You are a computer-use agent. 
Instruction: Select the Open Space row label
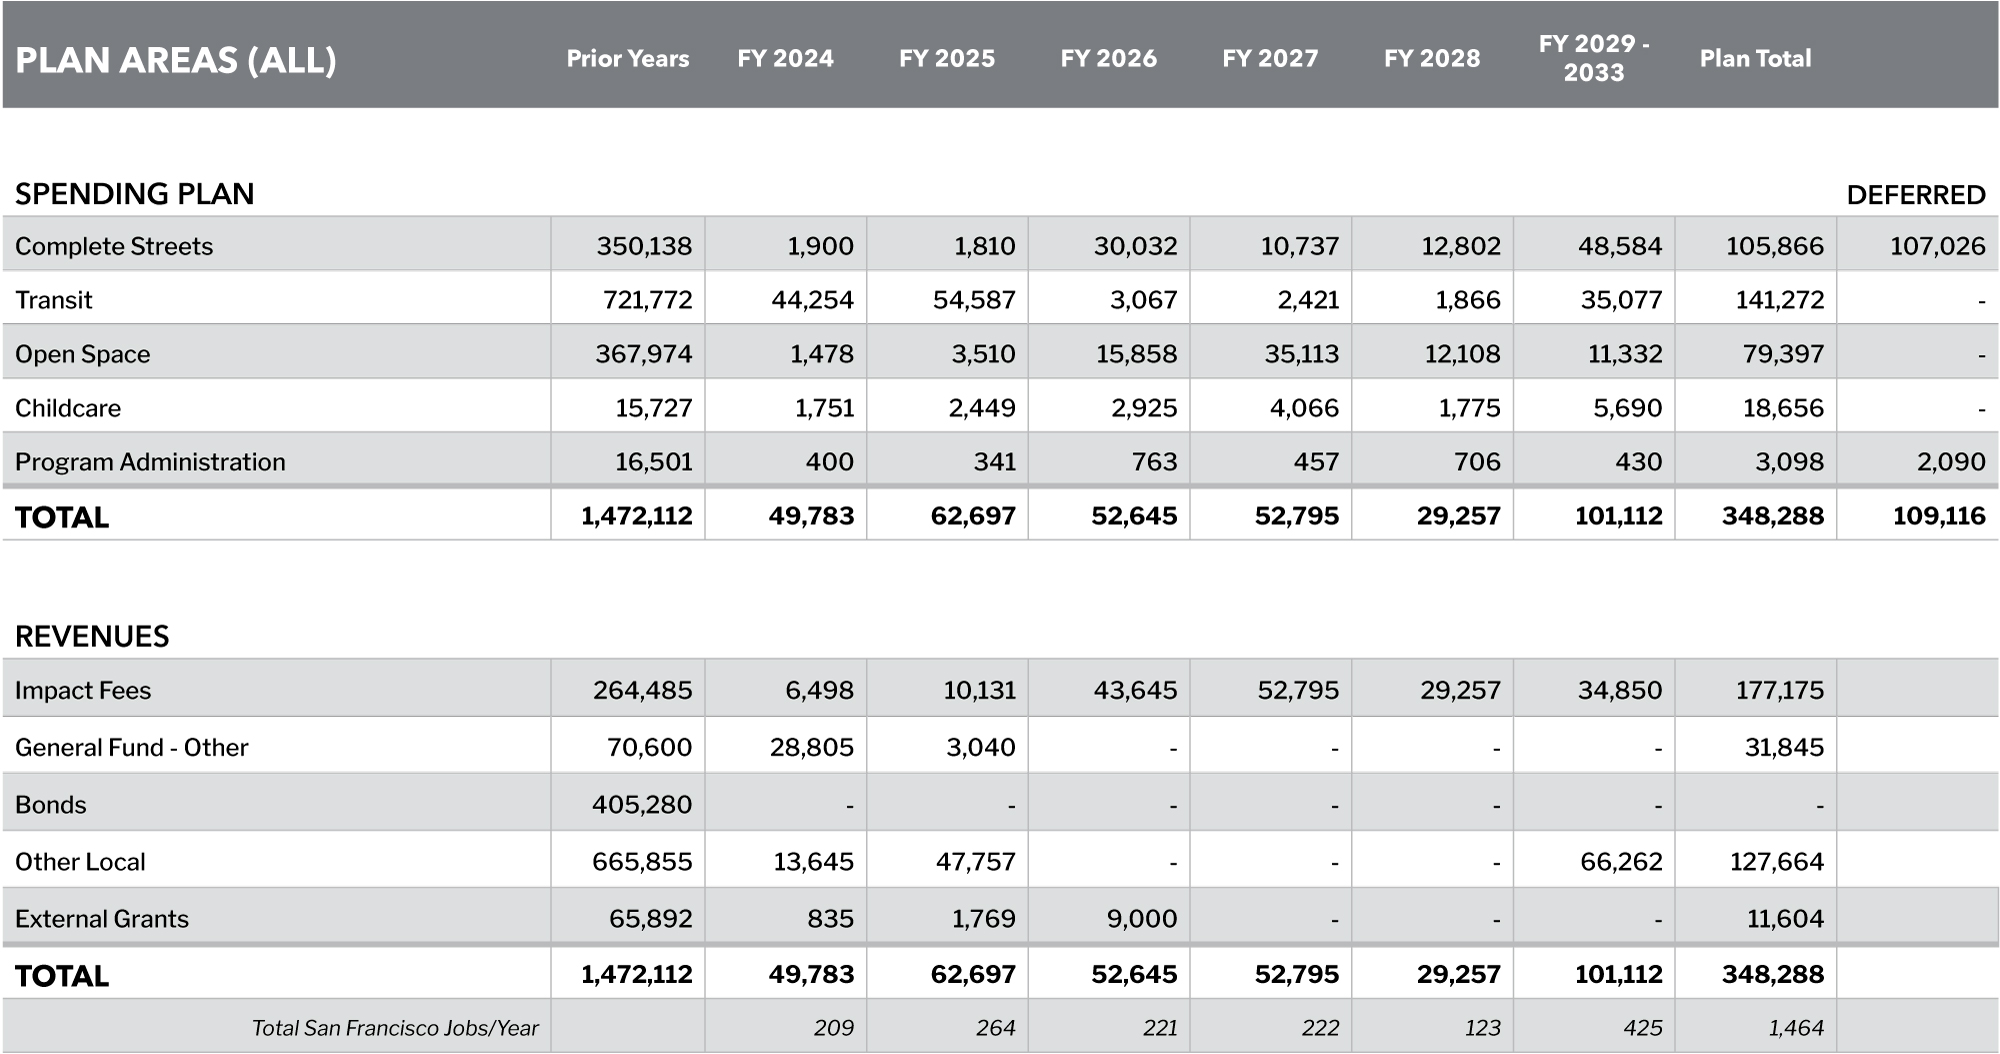(82, 354)
